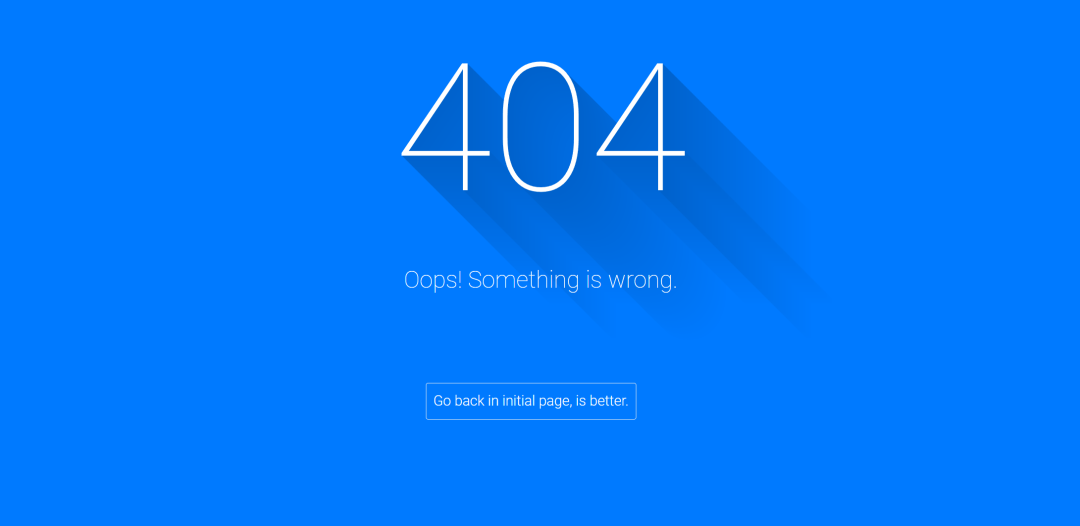
Task: Click 'Go back' text inside the button
Action: click(x=459, y=401)
